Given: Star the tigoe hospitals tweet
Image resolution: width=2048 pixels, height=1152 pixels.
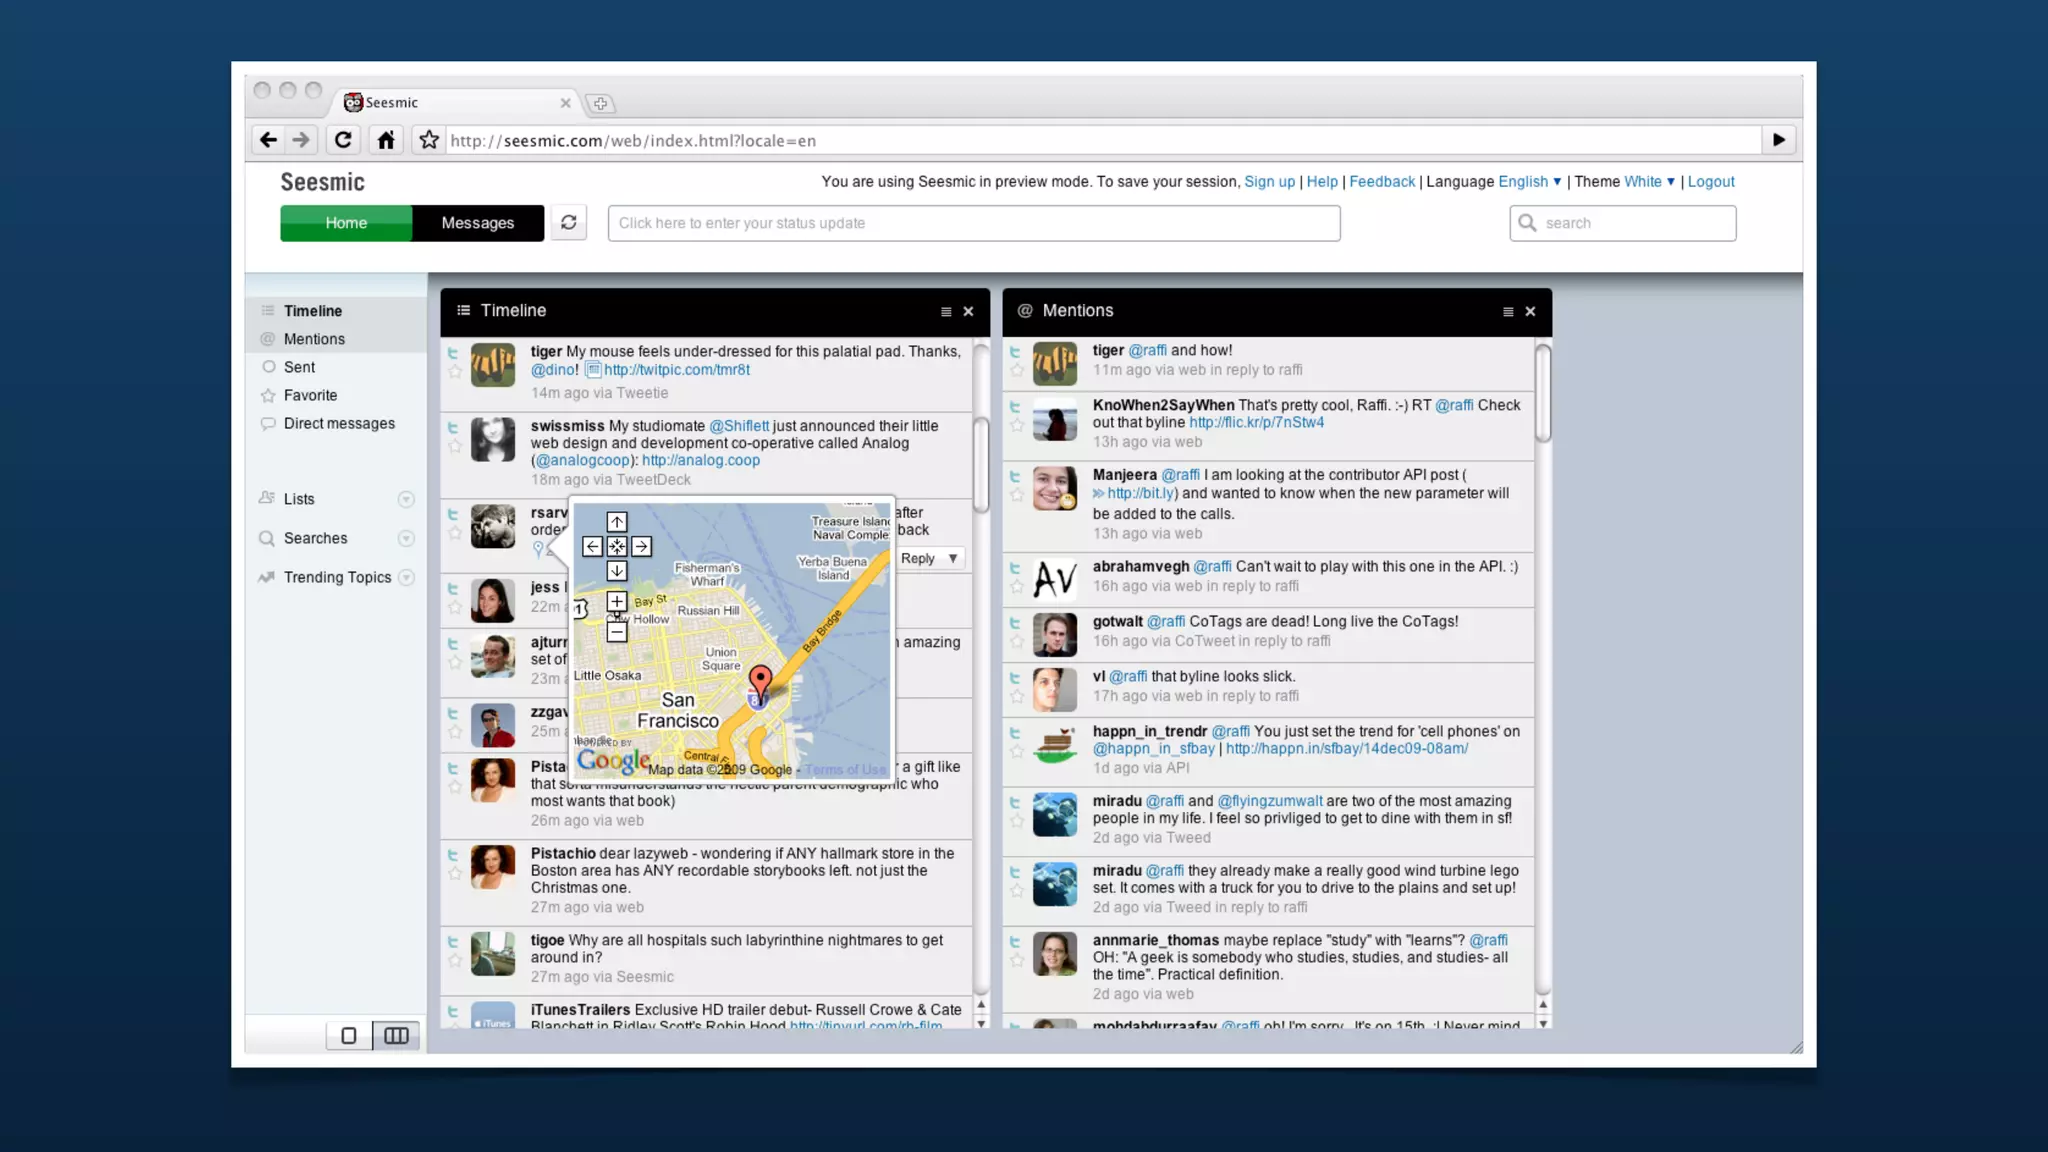Looking at the screenshot, I should [455, 960].
